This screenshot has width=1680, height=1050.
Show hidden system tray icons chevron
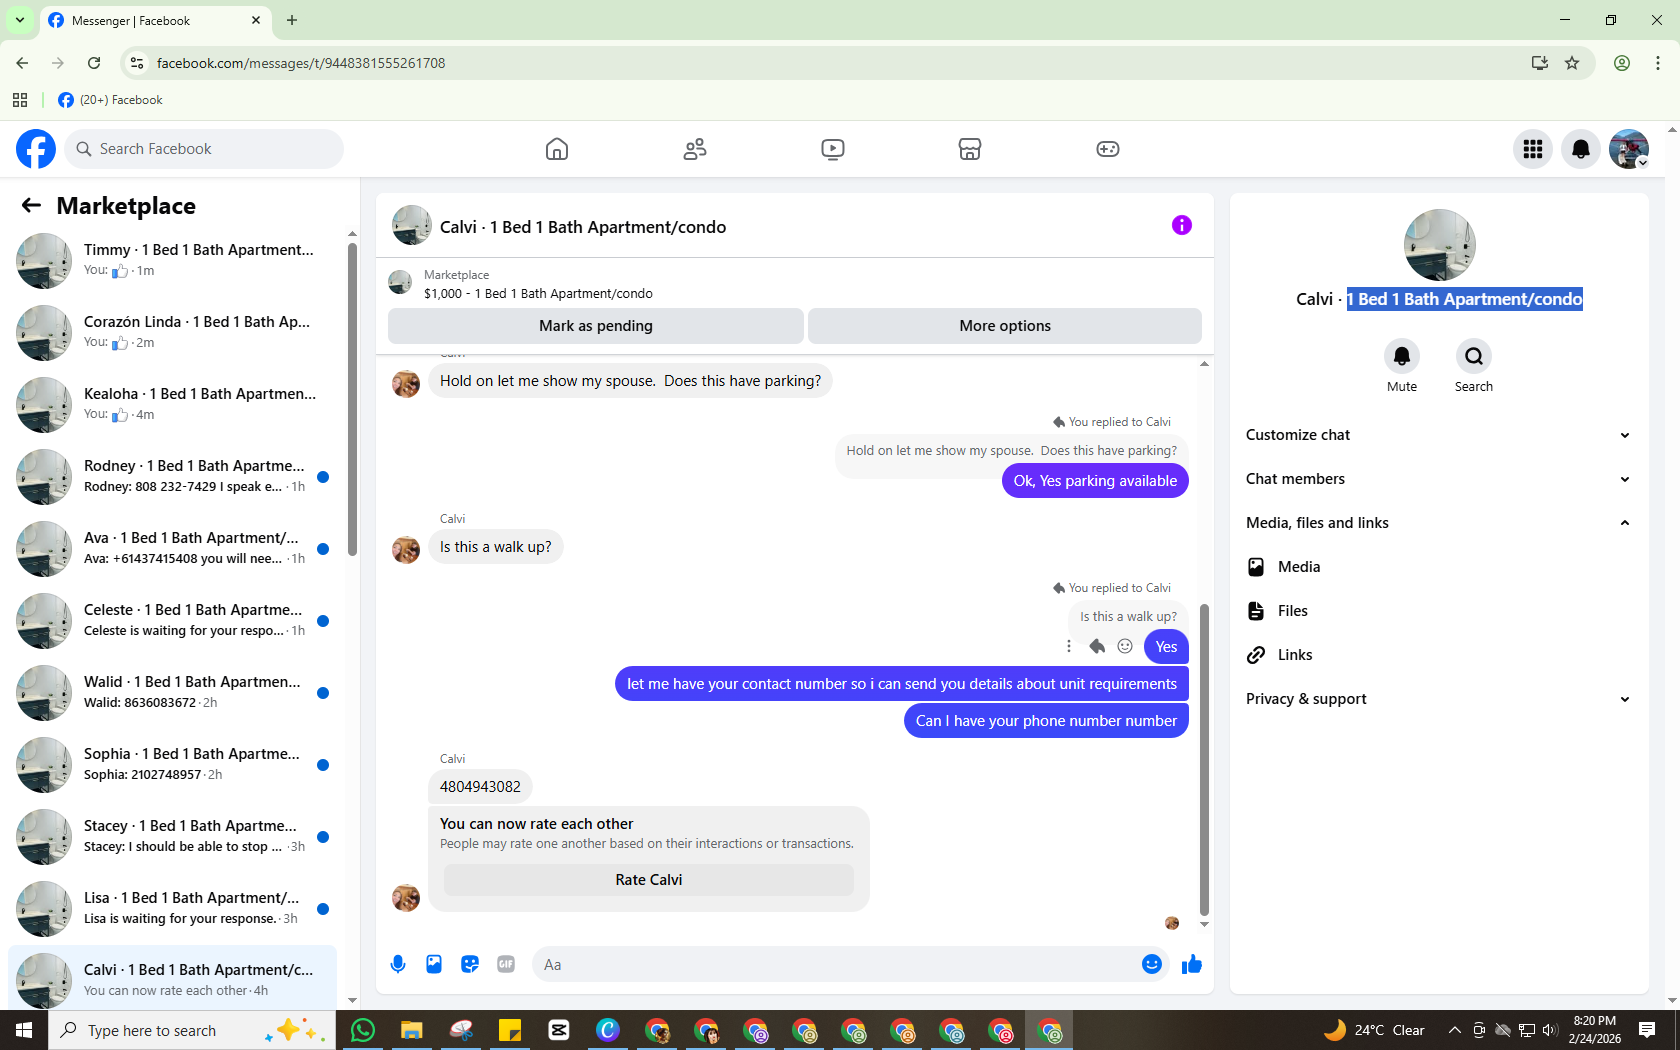point(1454,1030)
